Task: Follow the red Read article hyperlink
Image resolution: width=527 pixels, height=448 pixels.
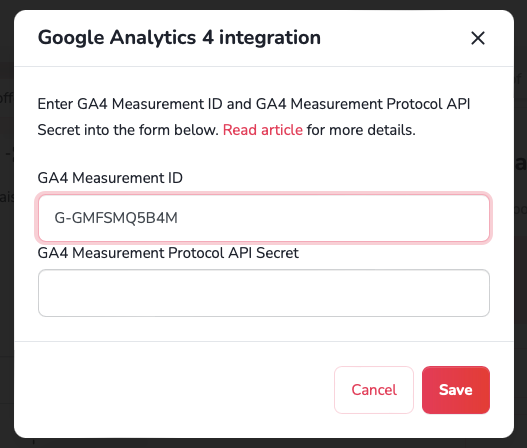Action: tap(262, 130)
